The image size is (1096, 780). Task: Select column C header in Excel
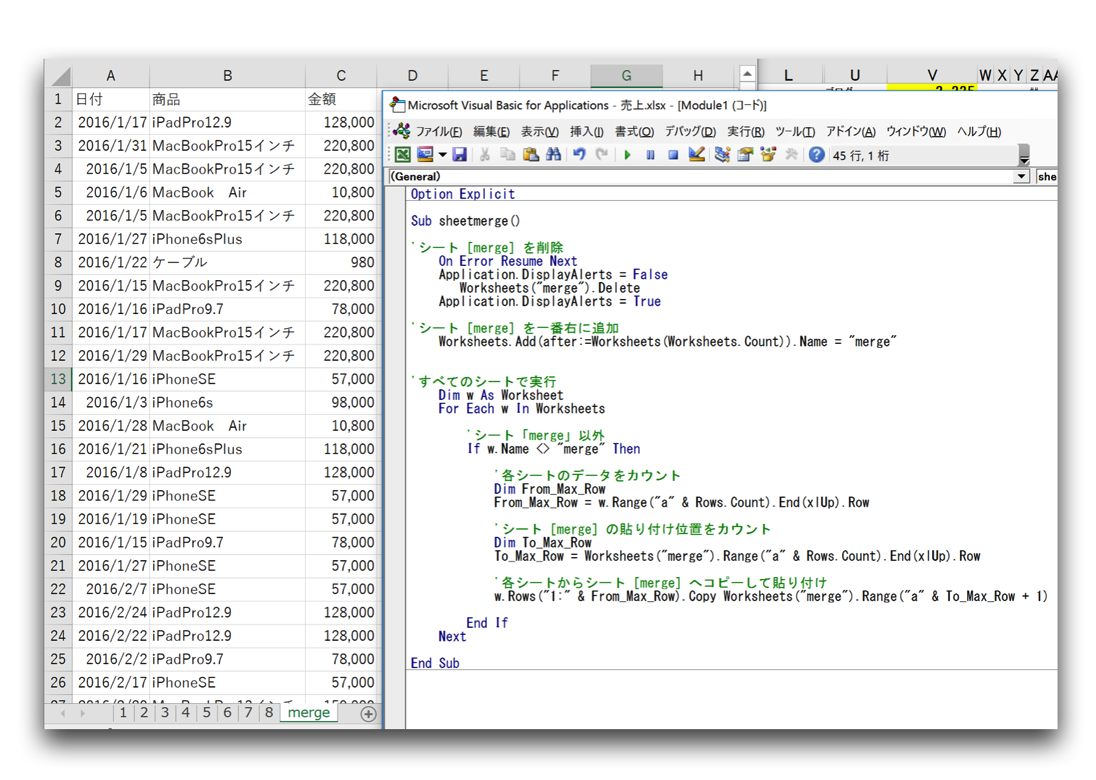pyautogui.click(x=341, y=75)
